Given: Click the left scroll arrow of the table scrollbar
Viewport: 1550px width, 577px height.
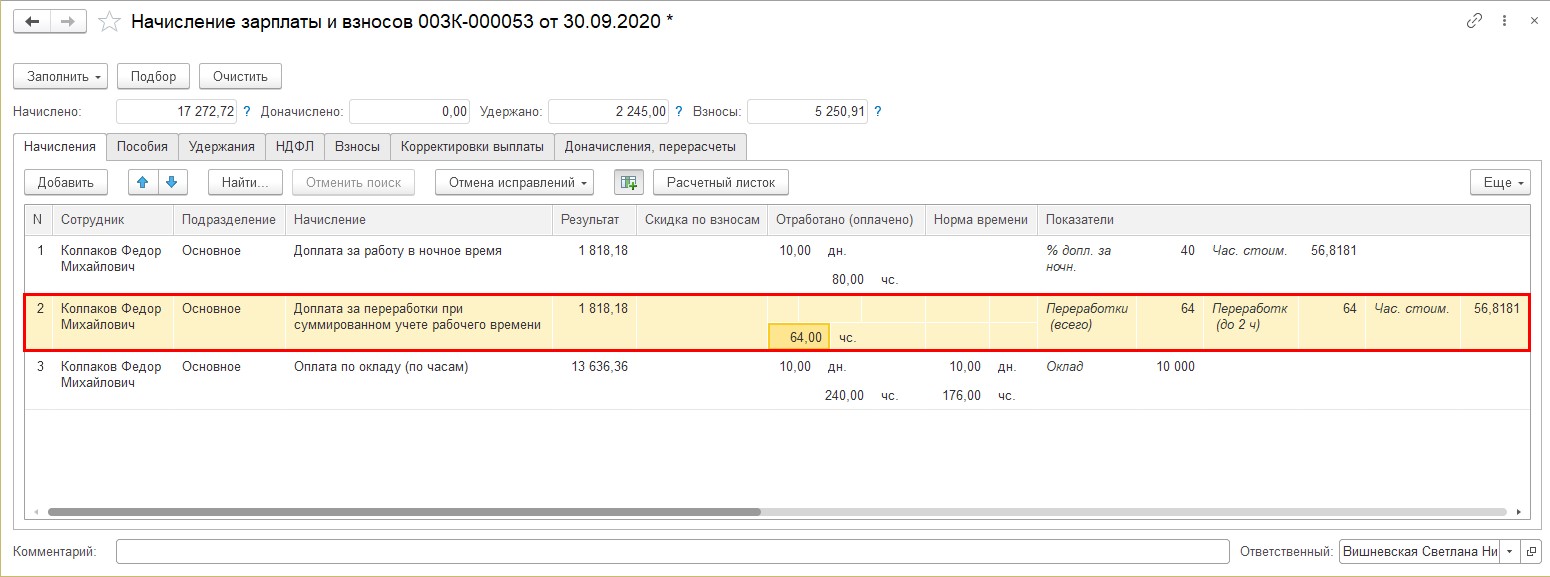Looking at the screenshot, I should [35, 512].
